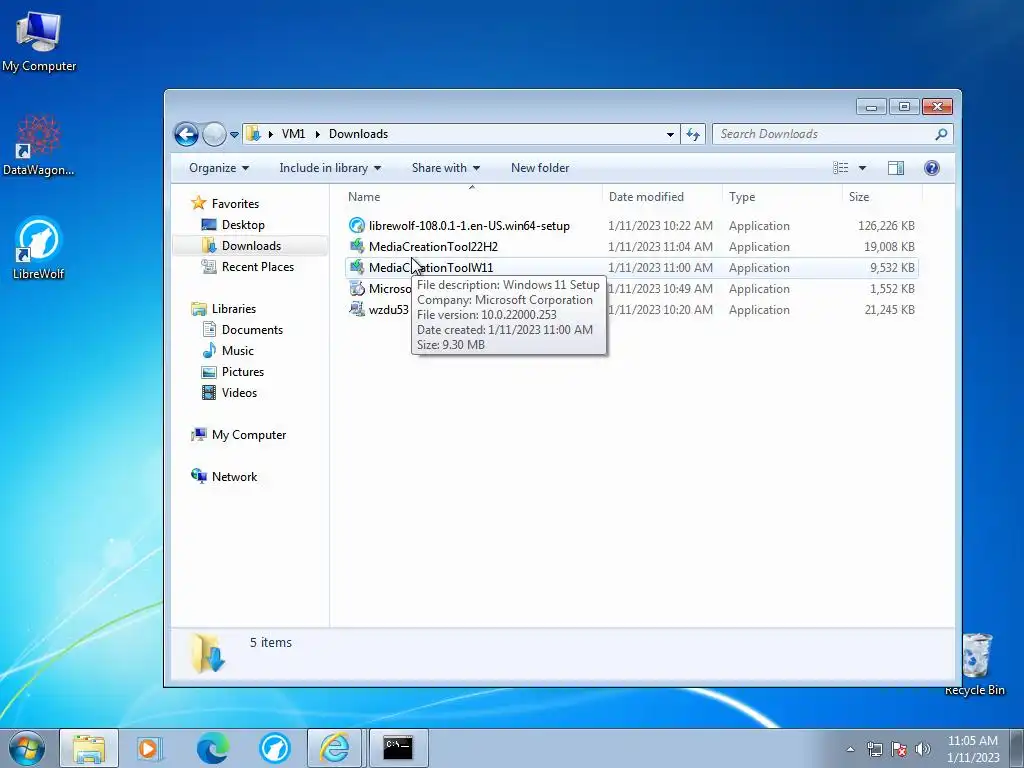This screenshot has width=1024, height=768.
Task: Click Windows Explorer on the taskbar
Action: (x=89, y=748)
